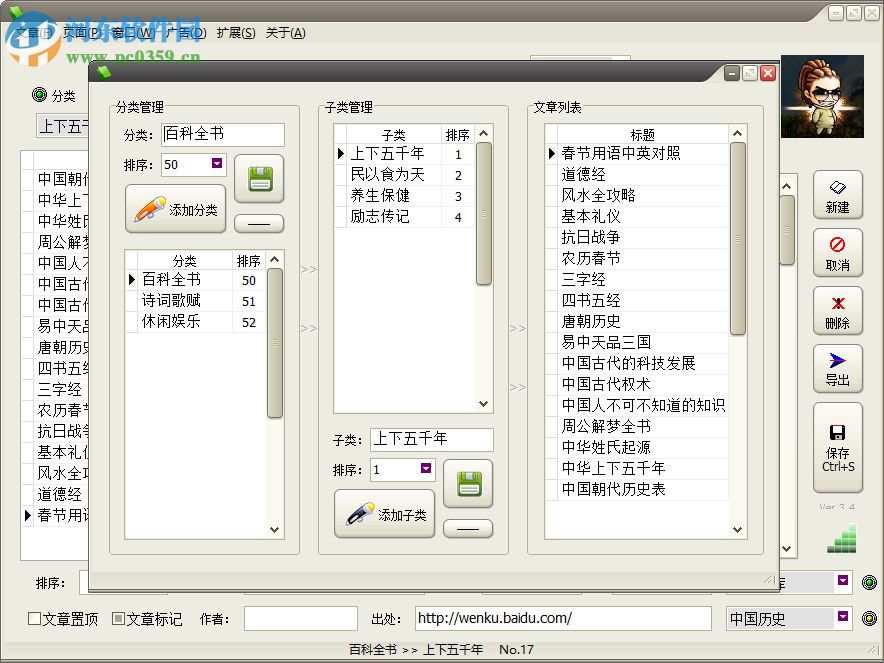Screen dimensions: 884x663
Task: Click floppy disk save icon in 分类管理 panel
Action: pyautogui.click(x=259, y=180)
